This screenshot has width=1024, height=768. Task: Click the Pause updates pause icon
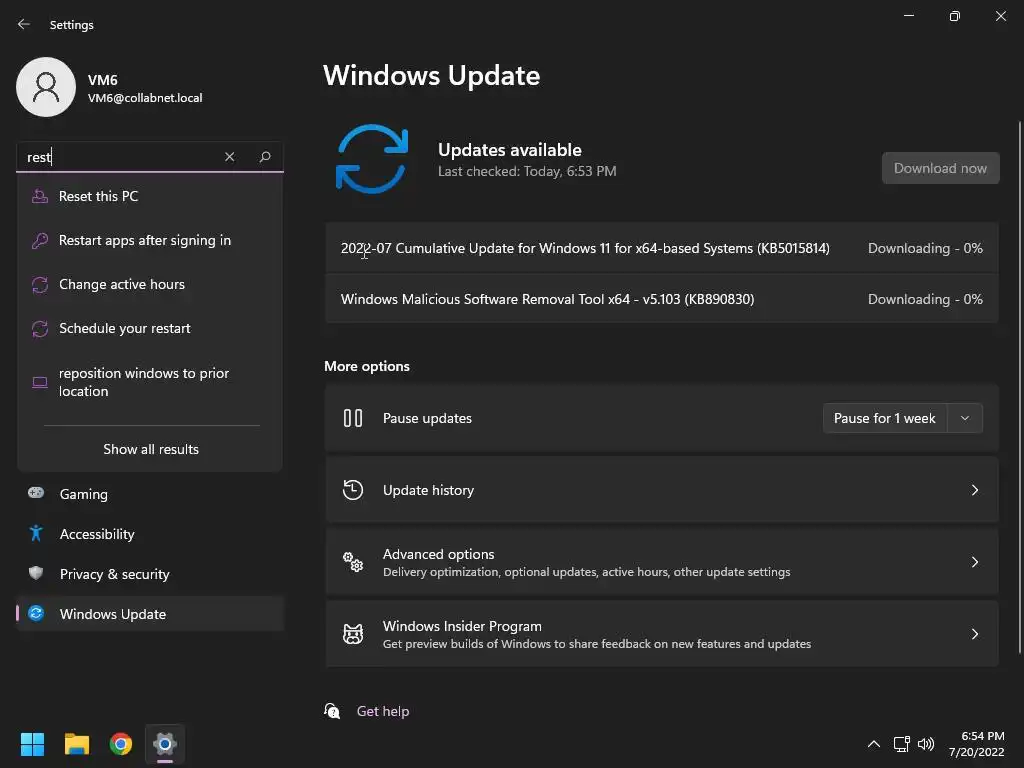[353, 418]
